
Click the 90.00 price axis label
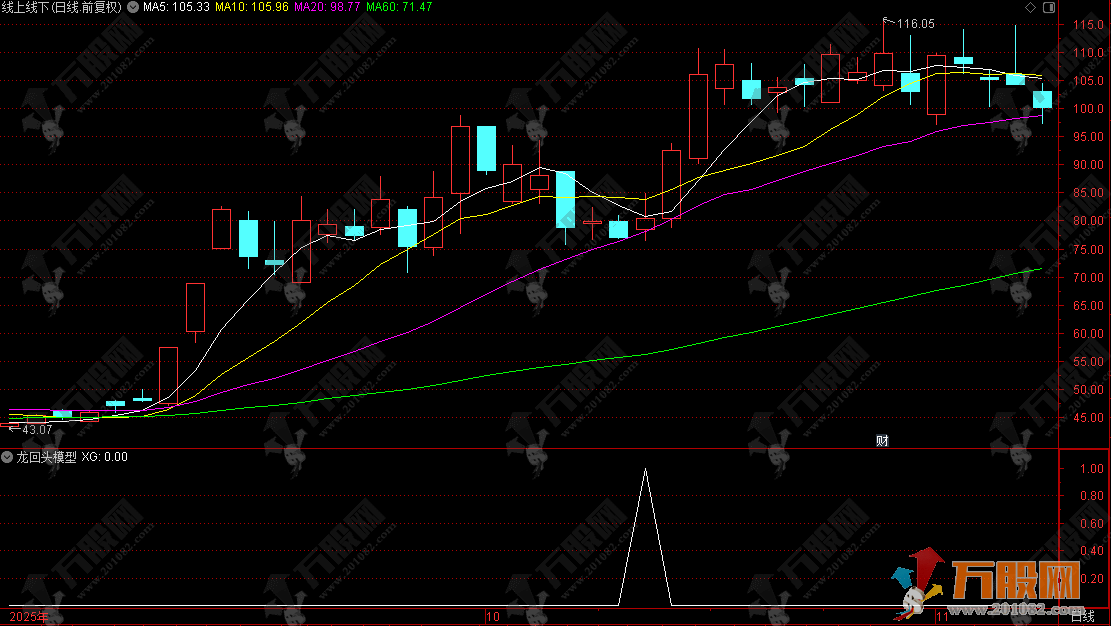tap(1088, 164)
